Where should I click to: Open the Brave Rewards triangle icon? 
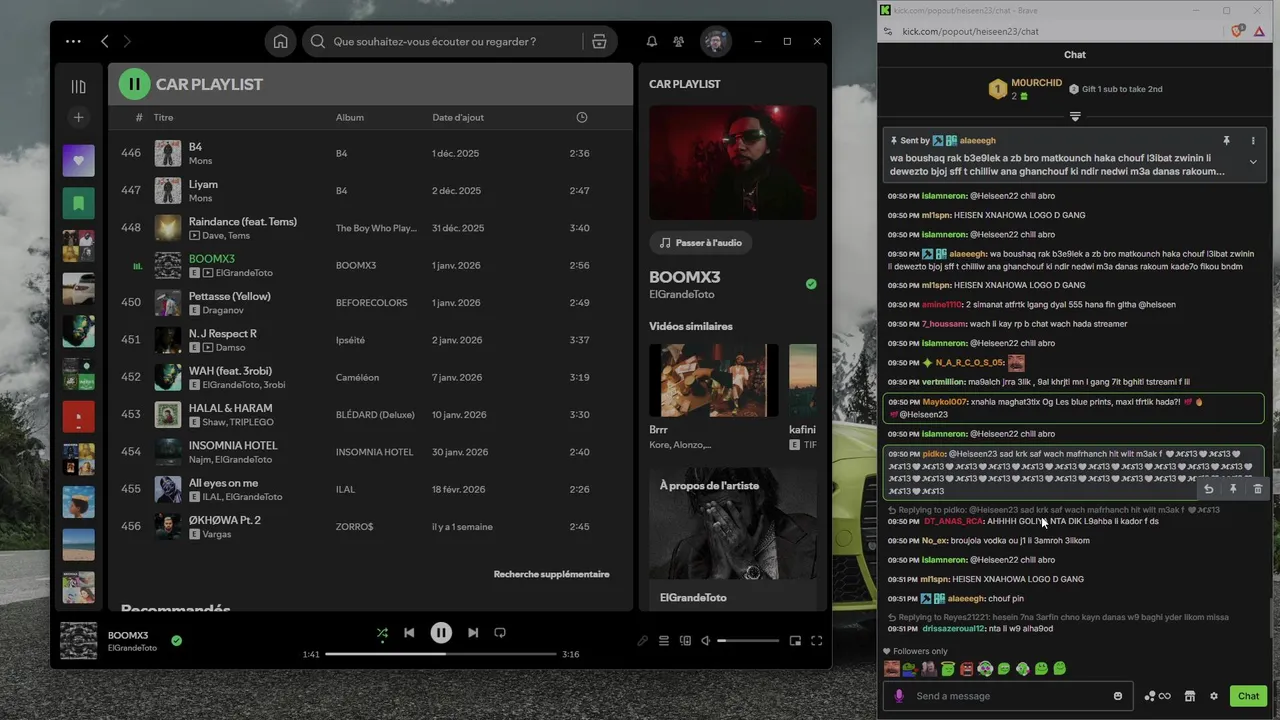(1259, 31)
